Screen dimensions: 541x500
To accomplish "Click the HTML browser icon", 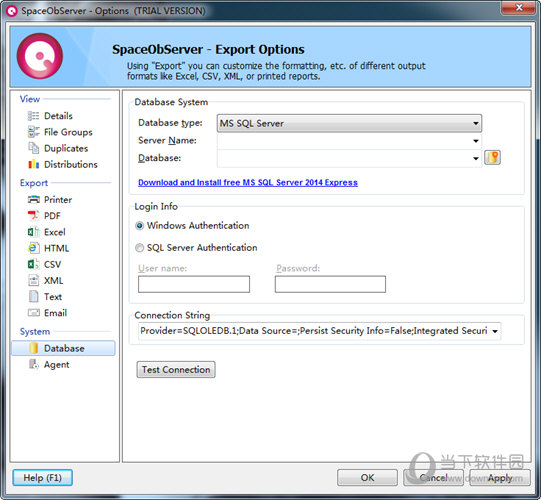I will point(33,248).
